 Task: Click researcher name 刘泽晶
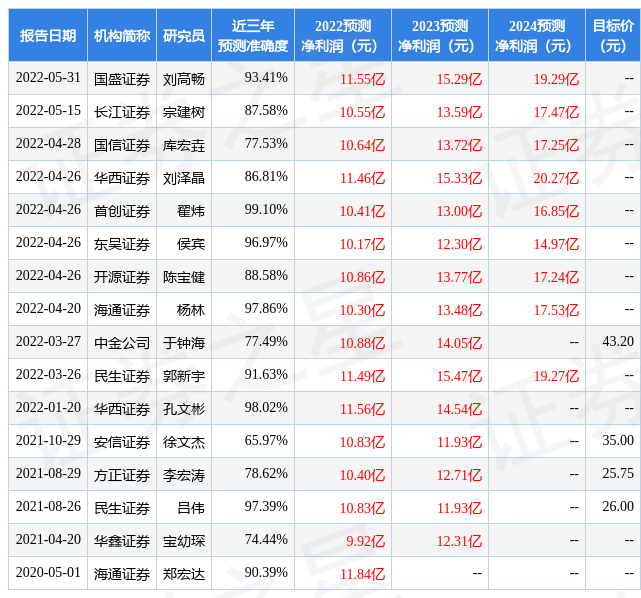pyautogui.click(x=184, y=178)
